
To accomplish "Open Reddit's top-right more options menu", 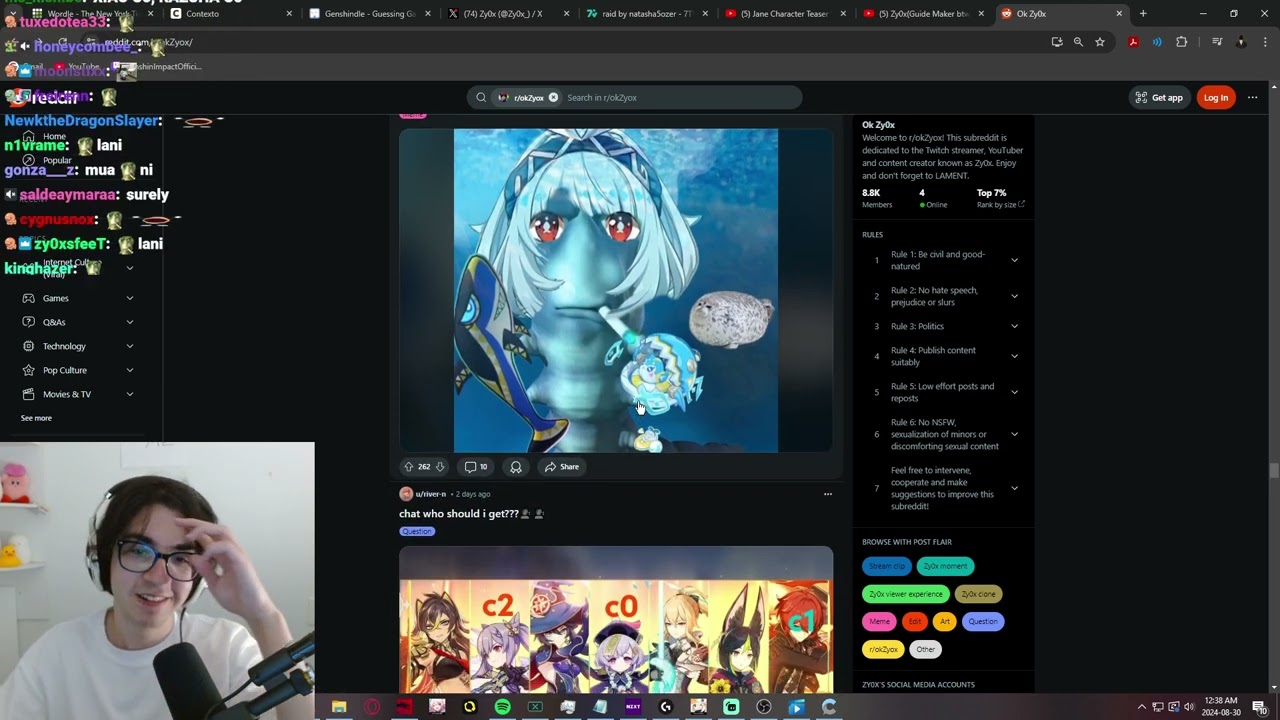I will coord(1252,97).
